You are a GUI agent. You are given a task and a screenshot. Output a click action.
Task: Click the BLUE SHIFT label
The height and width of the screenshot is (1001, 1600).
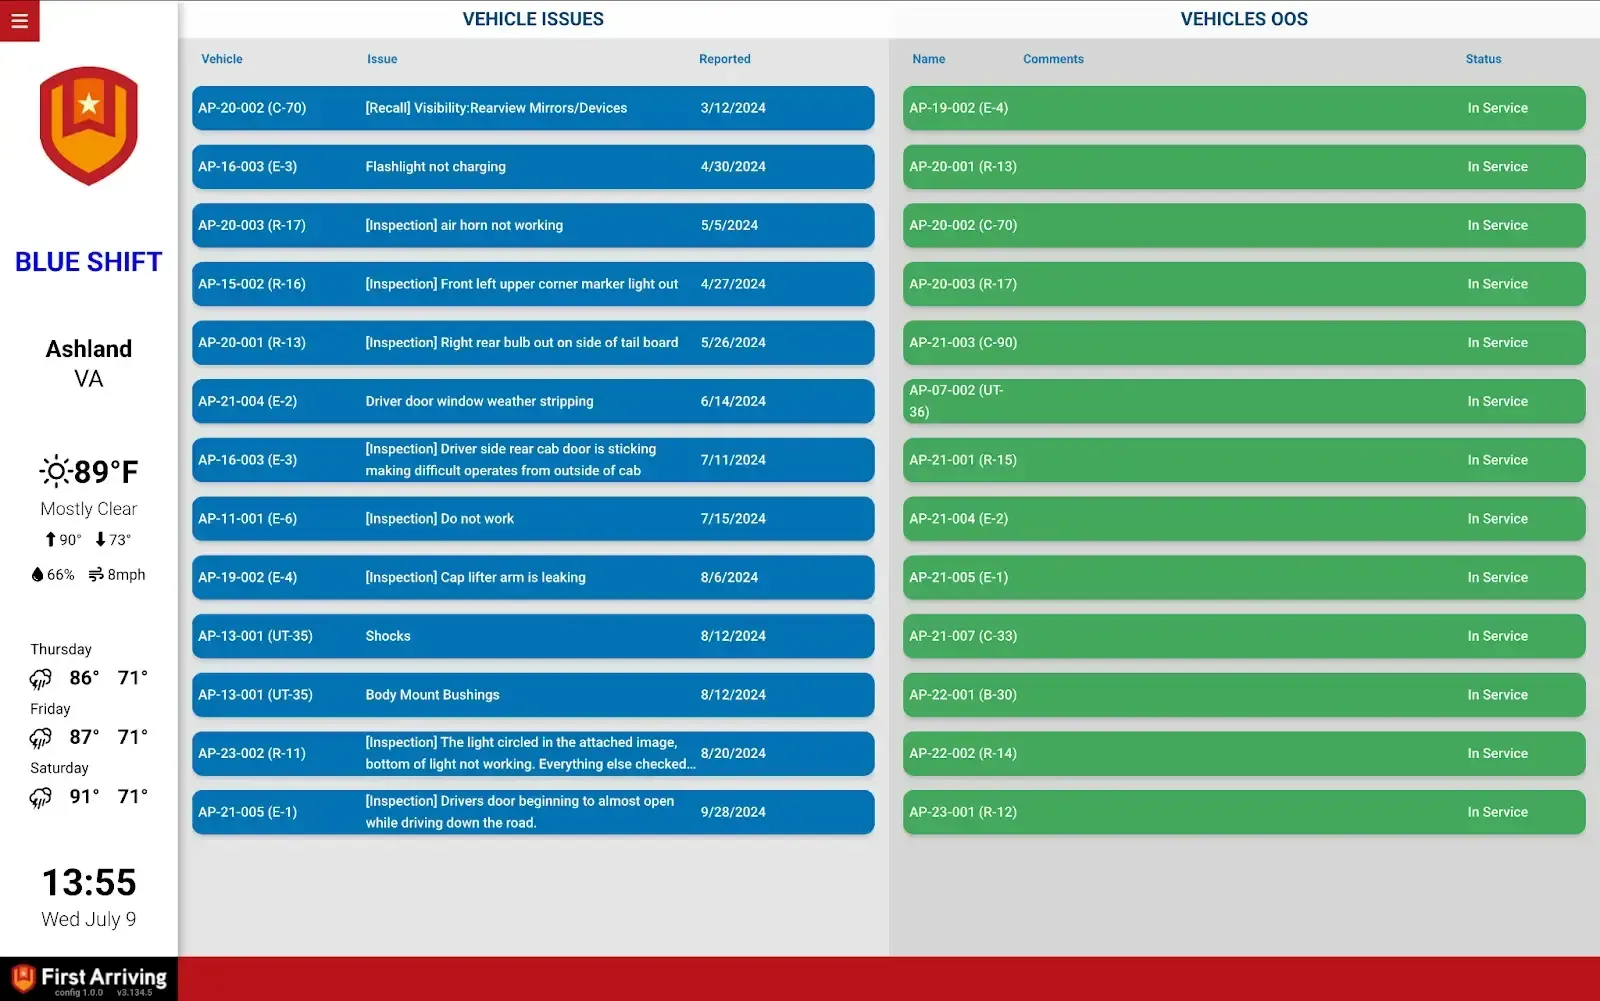point(89,262)
